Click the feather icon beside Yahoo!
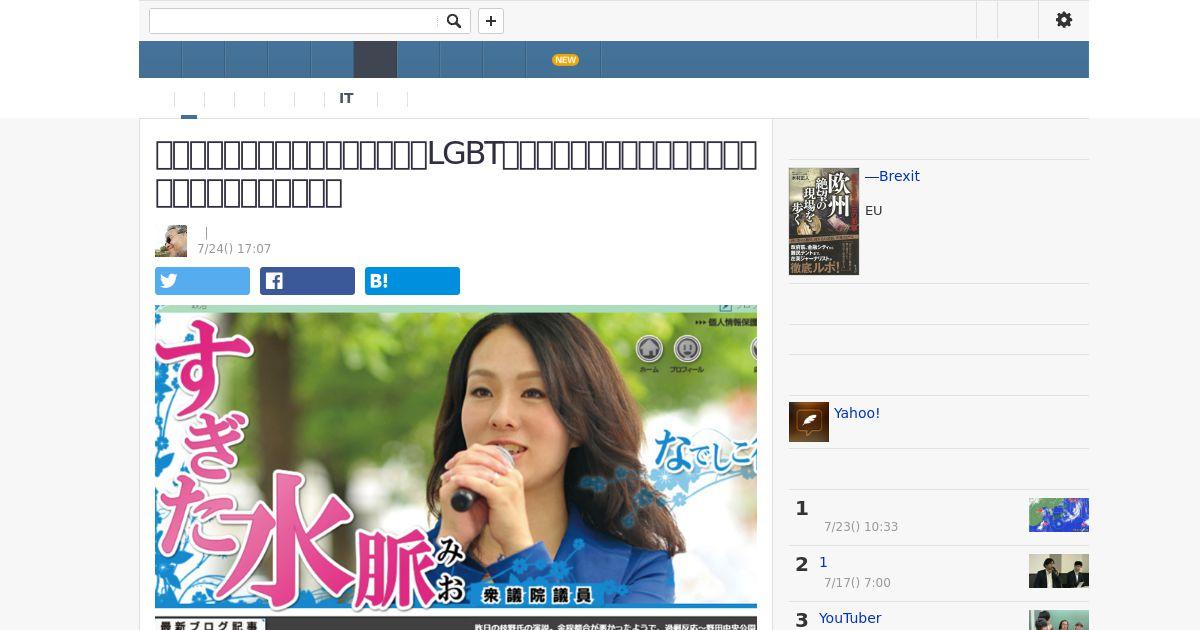This screenshot has height=630, width=1200. click(x=809, y=422)
